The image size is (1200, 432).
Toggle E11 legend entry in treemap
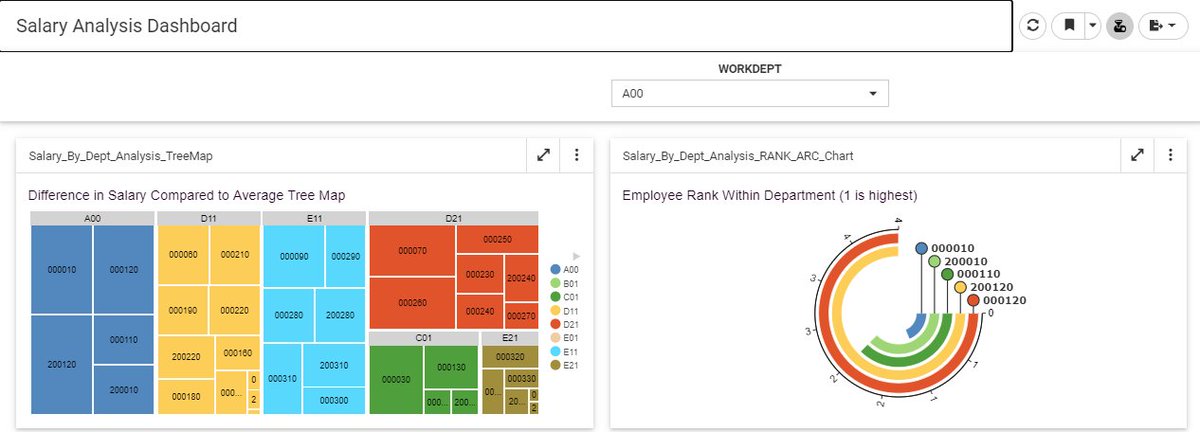(x=565, y=352)
